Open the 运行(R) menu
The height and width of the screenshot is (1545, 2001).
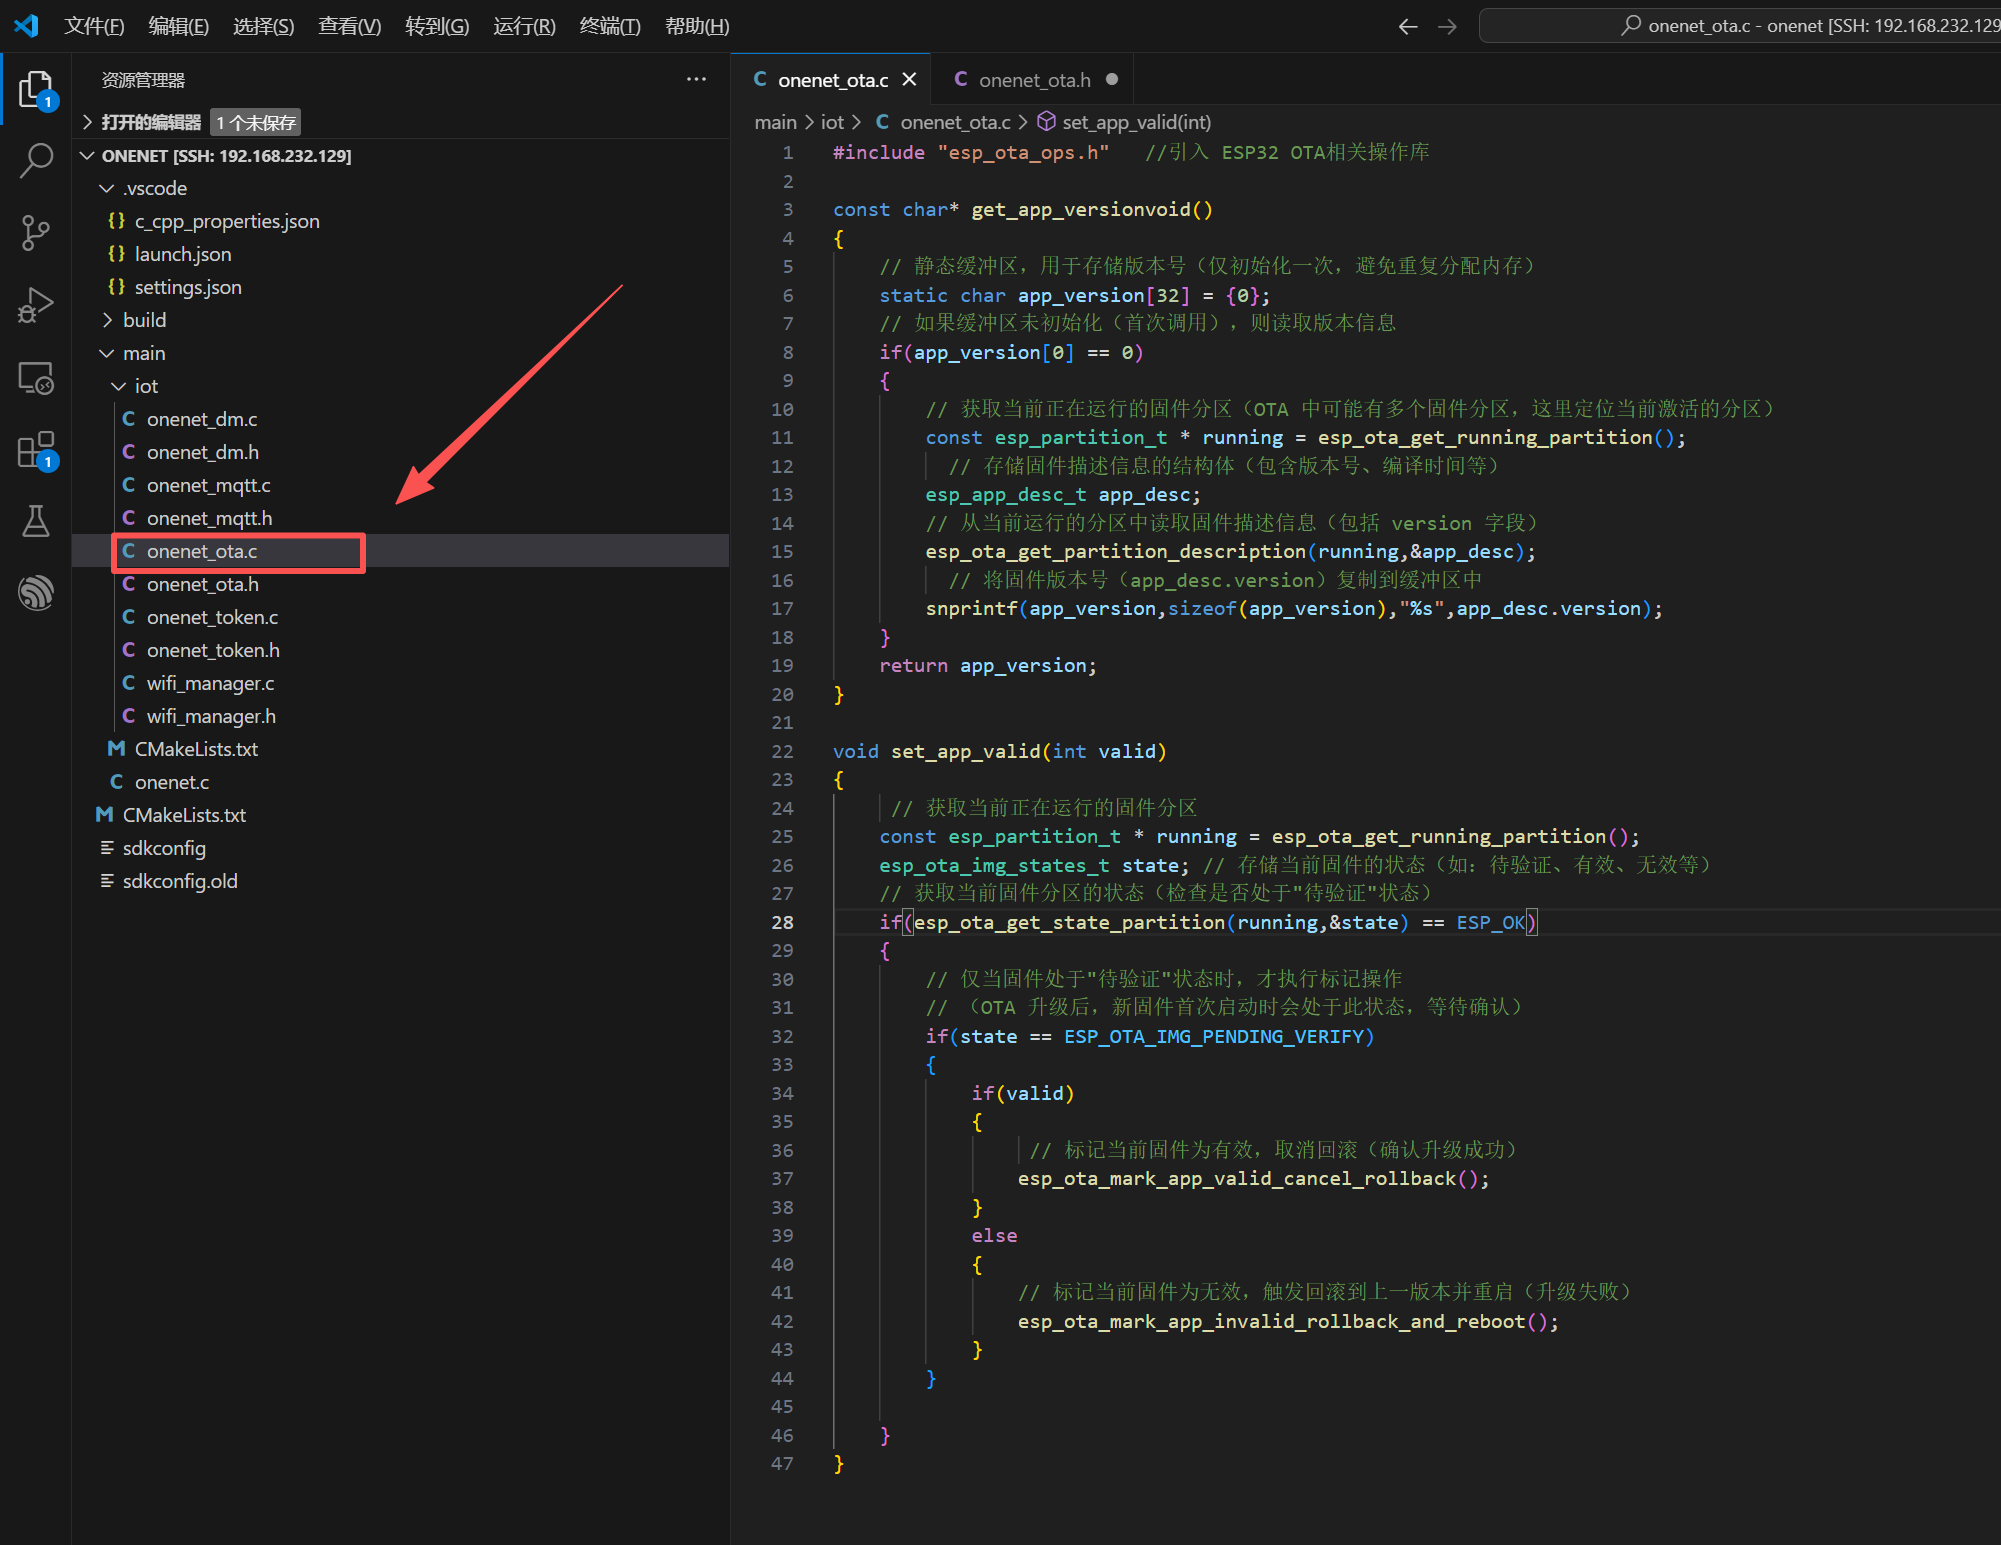pyautogui.click(x=523, y=26)
